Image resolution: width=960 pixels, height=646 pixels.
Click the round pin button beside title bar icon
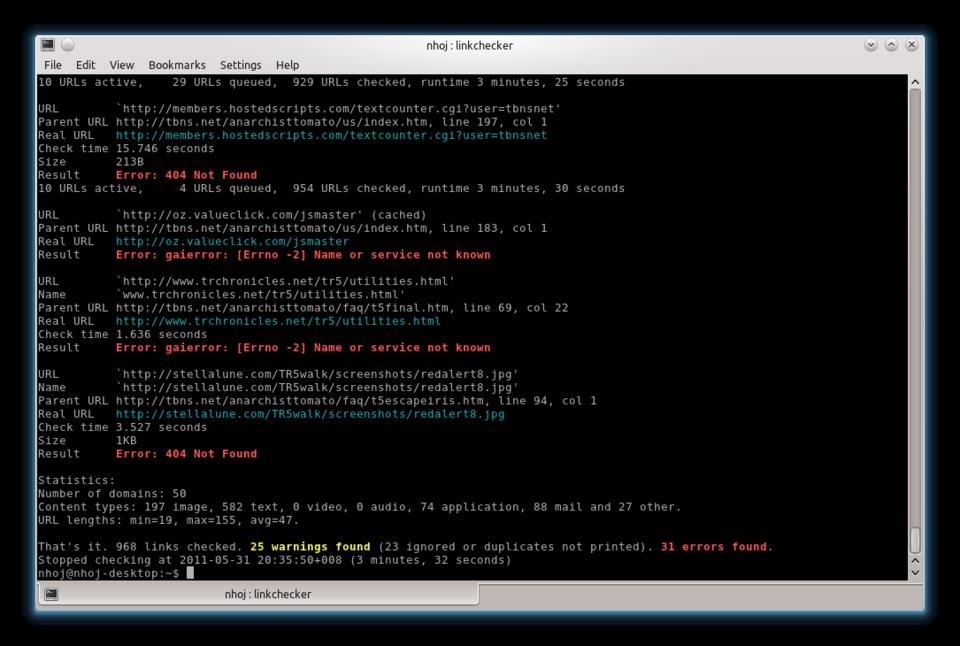68,45
